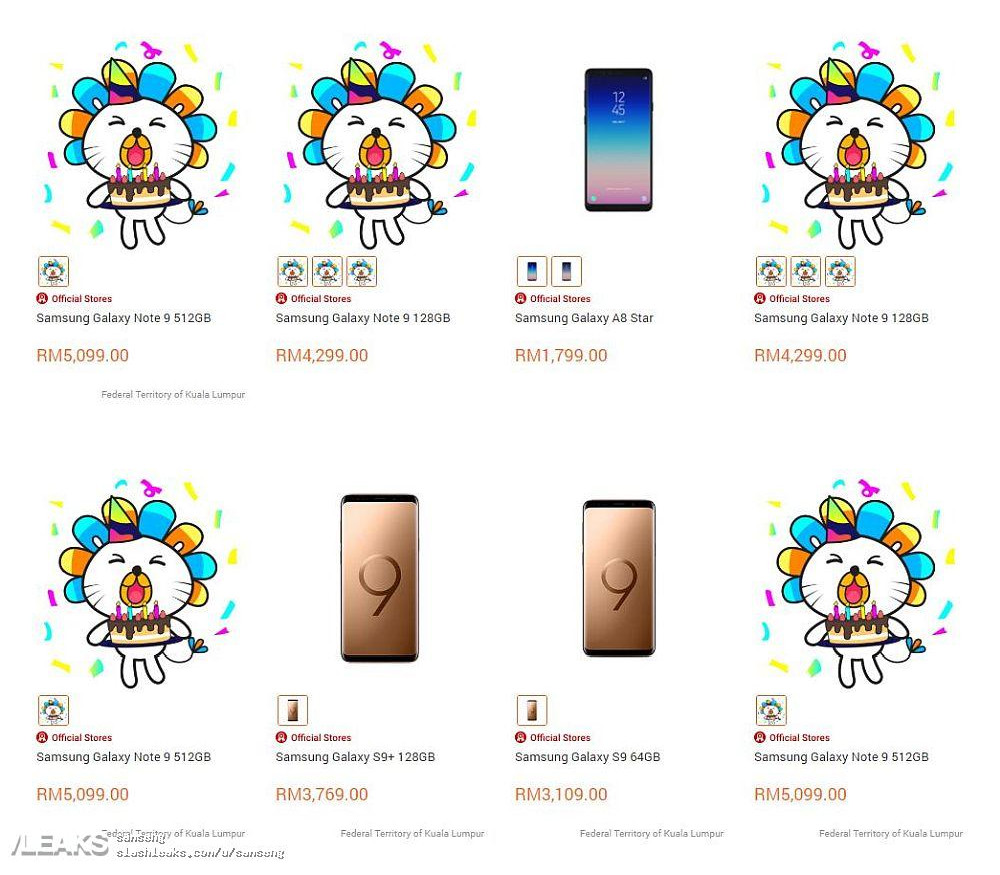This screenshot has width=1000, height=875.
Task: Open the Samsung Galaxy S9 64GB title link
Action: pos(587,756)
